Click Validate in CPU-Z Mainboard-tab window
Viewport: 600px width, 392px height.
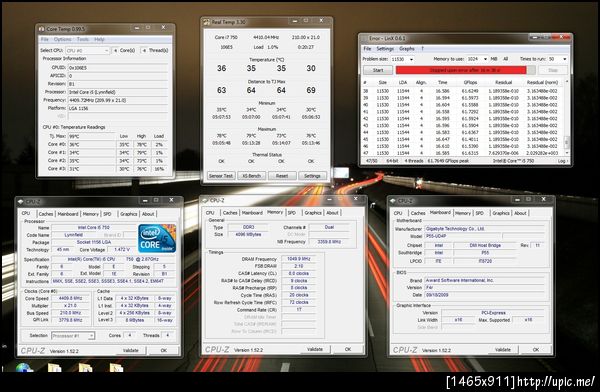tap(503, 349)
